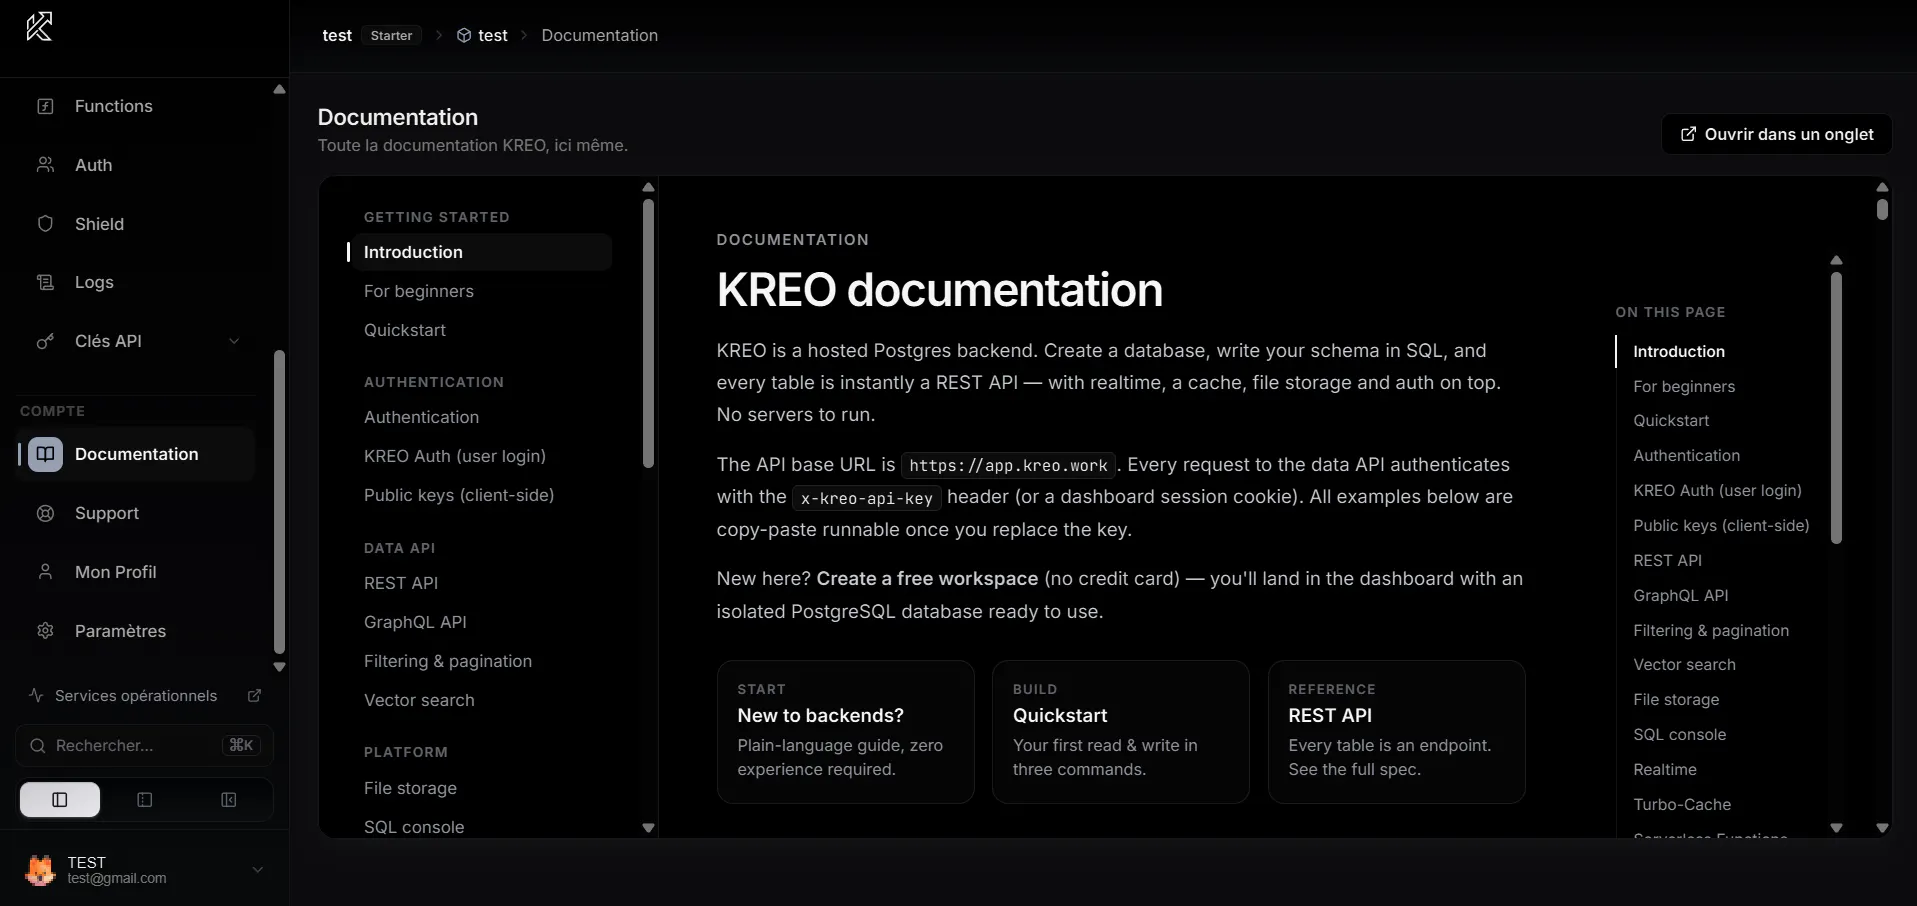Click the Rechercher search field

[144, 746]
